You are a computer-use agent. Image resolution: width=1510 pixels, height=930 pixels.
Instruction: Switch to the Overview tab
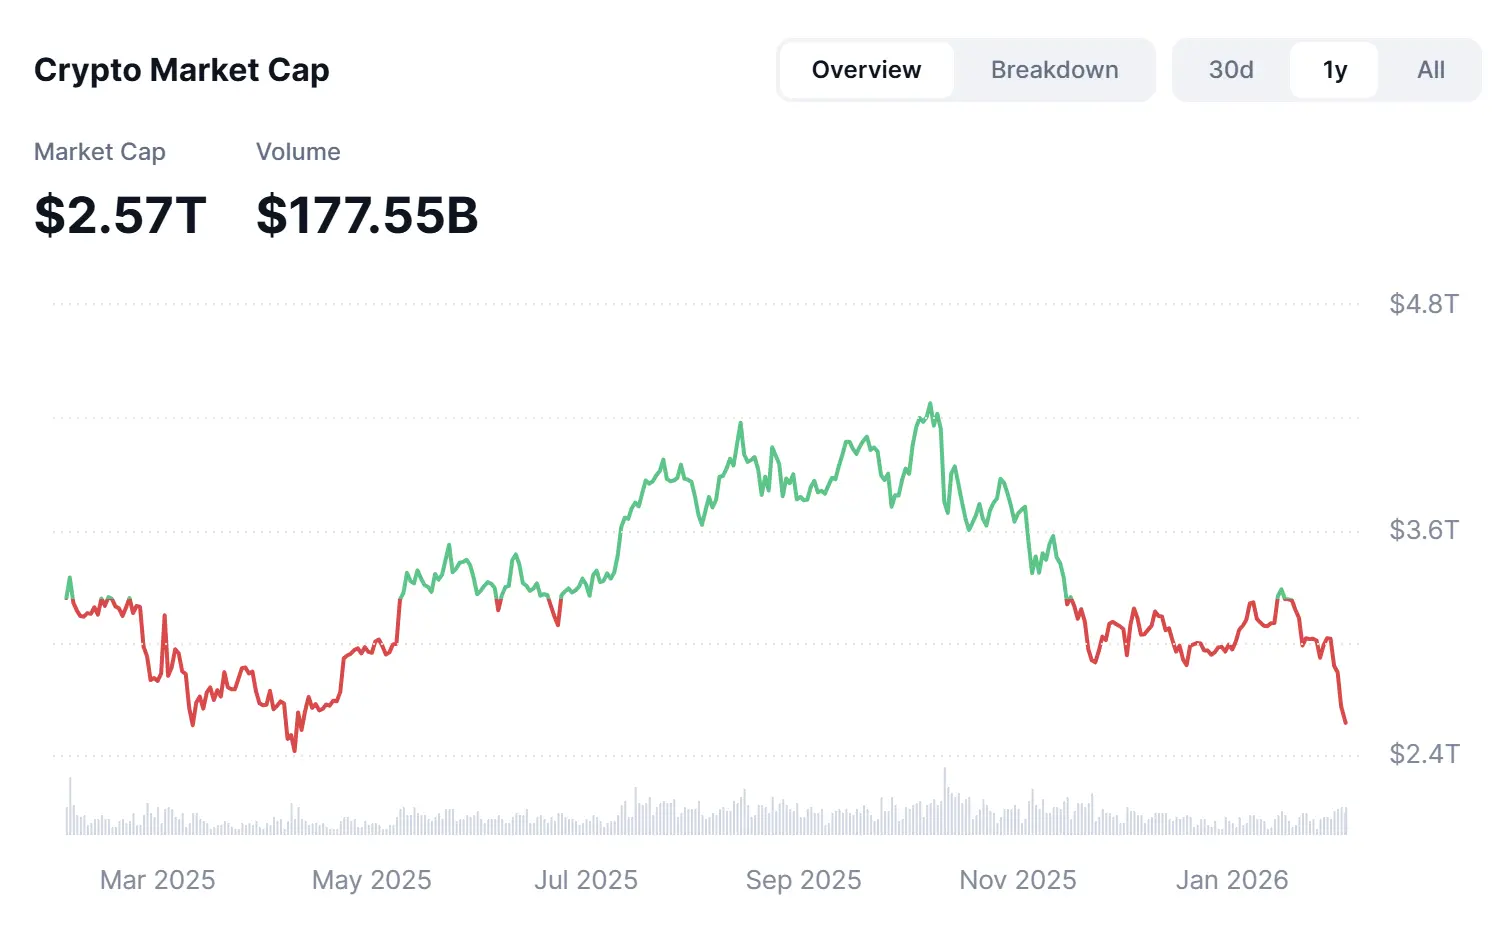click(x=866, y=70)
